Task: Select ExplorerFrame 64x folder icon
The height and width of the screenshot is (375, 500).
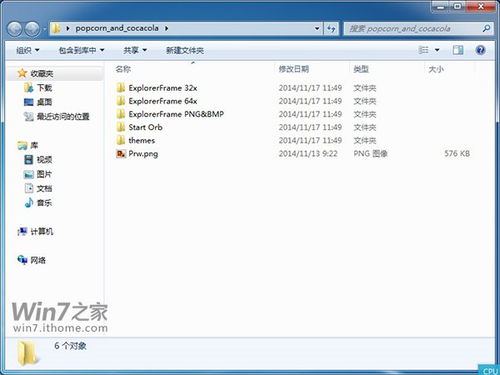Action: [121, 101]
